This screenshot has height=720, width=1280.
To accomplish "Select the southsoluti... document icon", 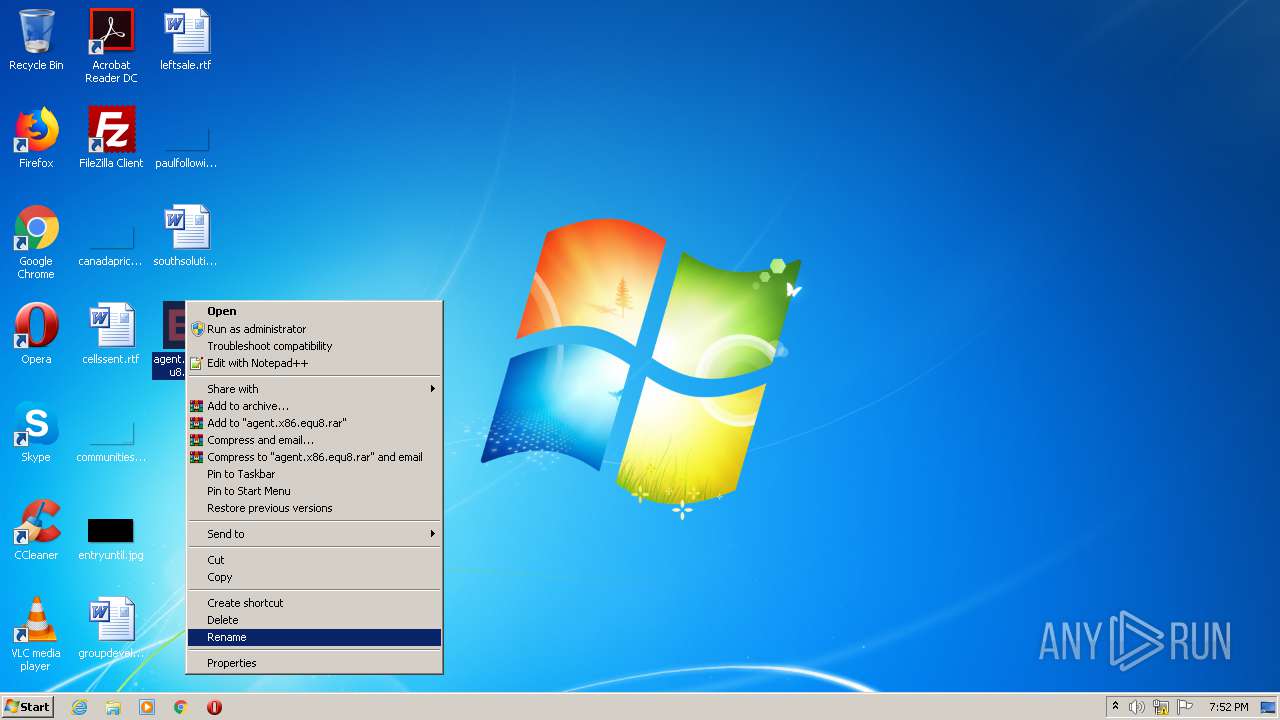I will (x=186, y=236).
